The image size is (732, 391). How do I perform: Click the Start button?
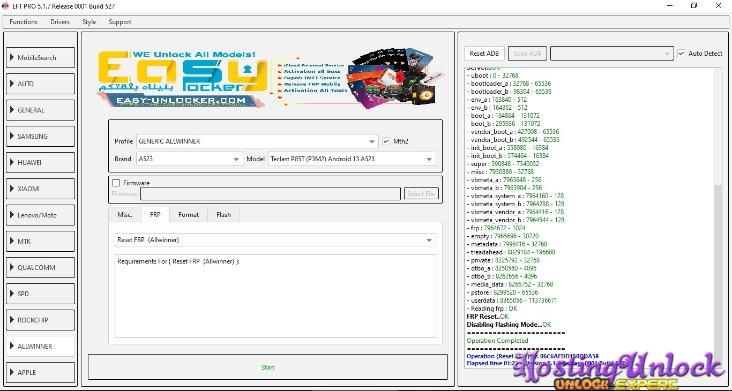[268, 367]
